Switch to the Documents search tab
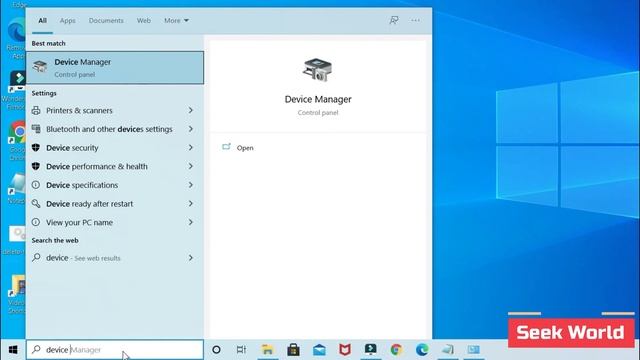 coord(106,20)
